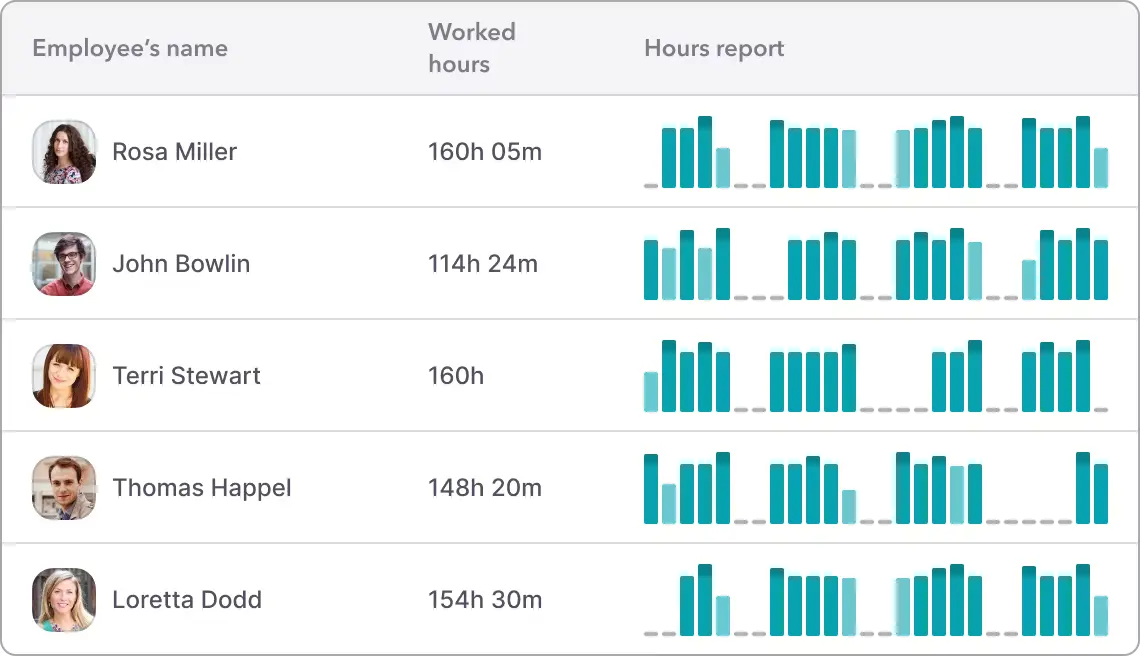Click Thomas Happel's "148h 20m" value

483,487
